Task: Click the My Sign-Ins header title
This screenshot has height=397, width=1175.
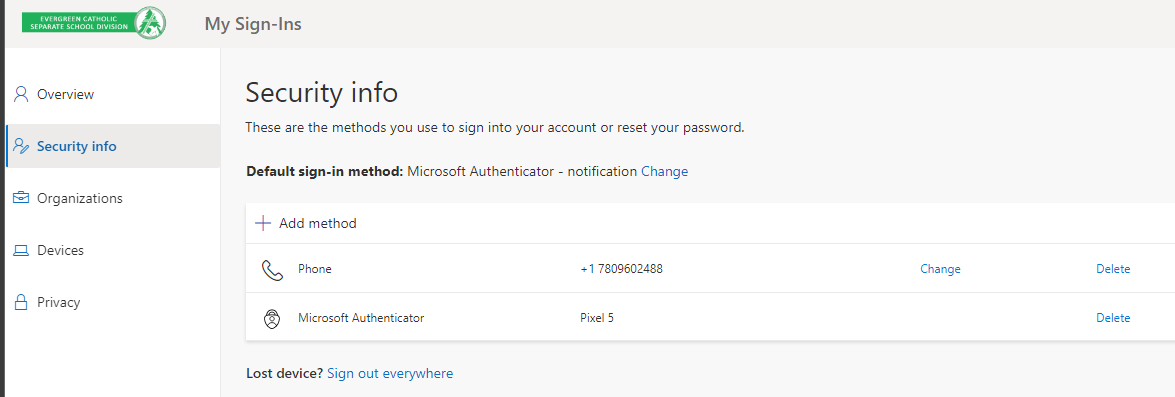Action: 253,24
